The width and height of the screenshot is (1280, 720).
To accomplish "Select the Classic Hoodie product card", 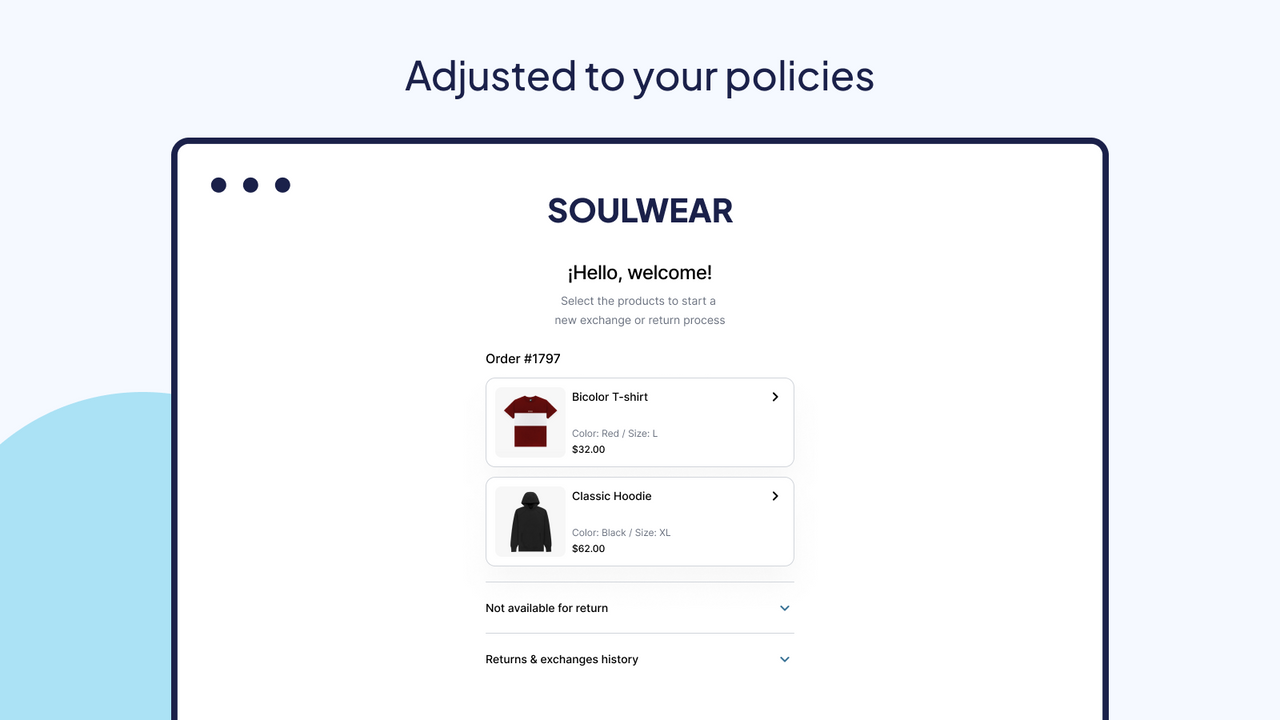I will tap(639, 521).
